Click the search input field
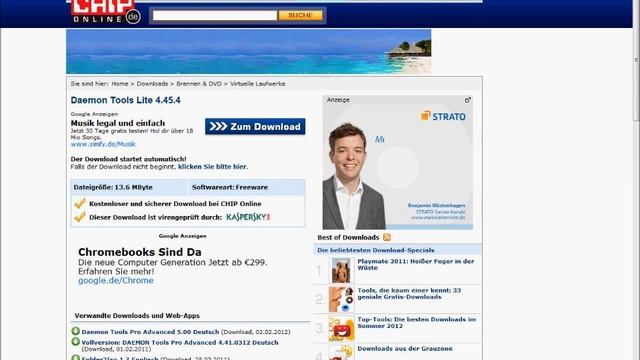The height and width of the screenshot is (360, 640). click(215, 16)
